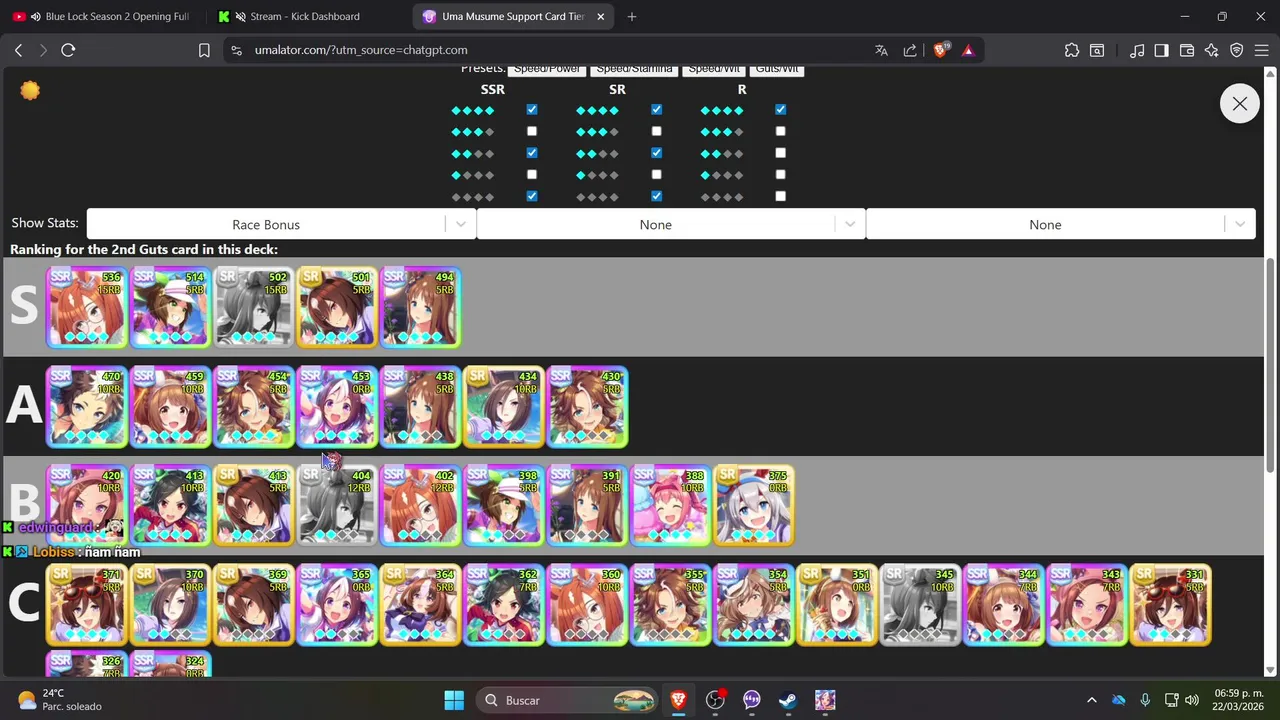This screenshot has height=720, width=1280.
Task: Click the Brave Rewards triangle icon
Action: point(968,50)
